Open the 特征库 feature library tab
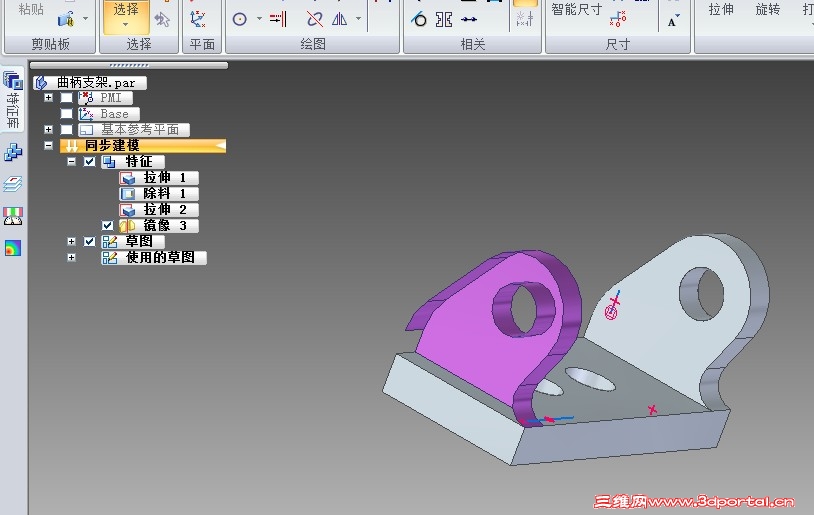The width and height of the screenshot is (814, 515). pos(13,111)
